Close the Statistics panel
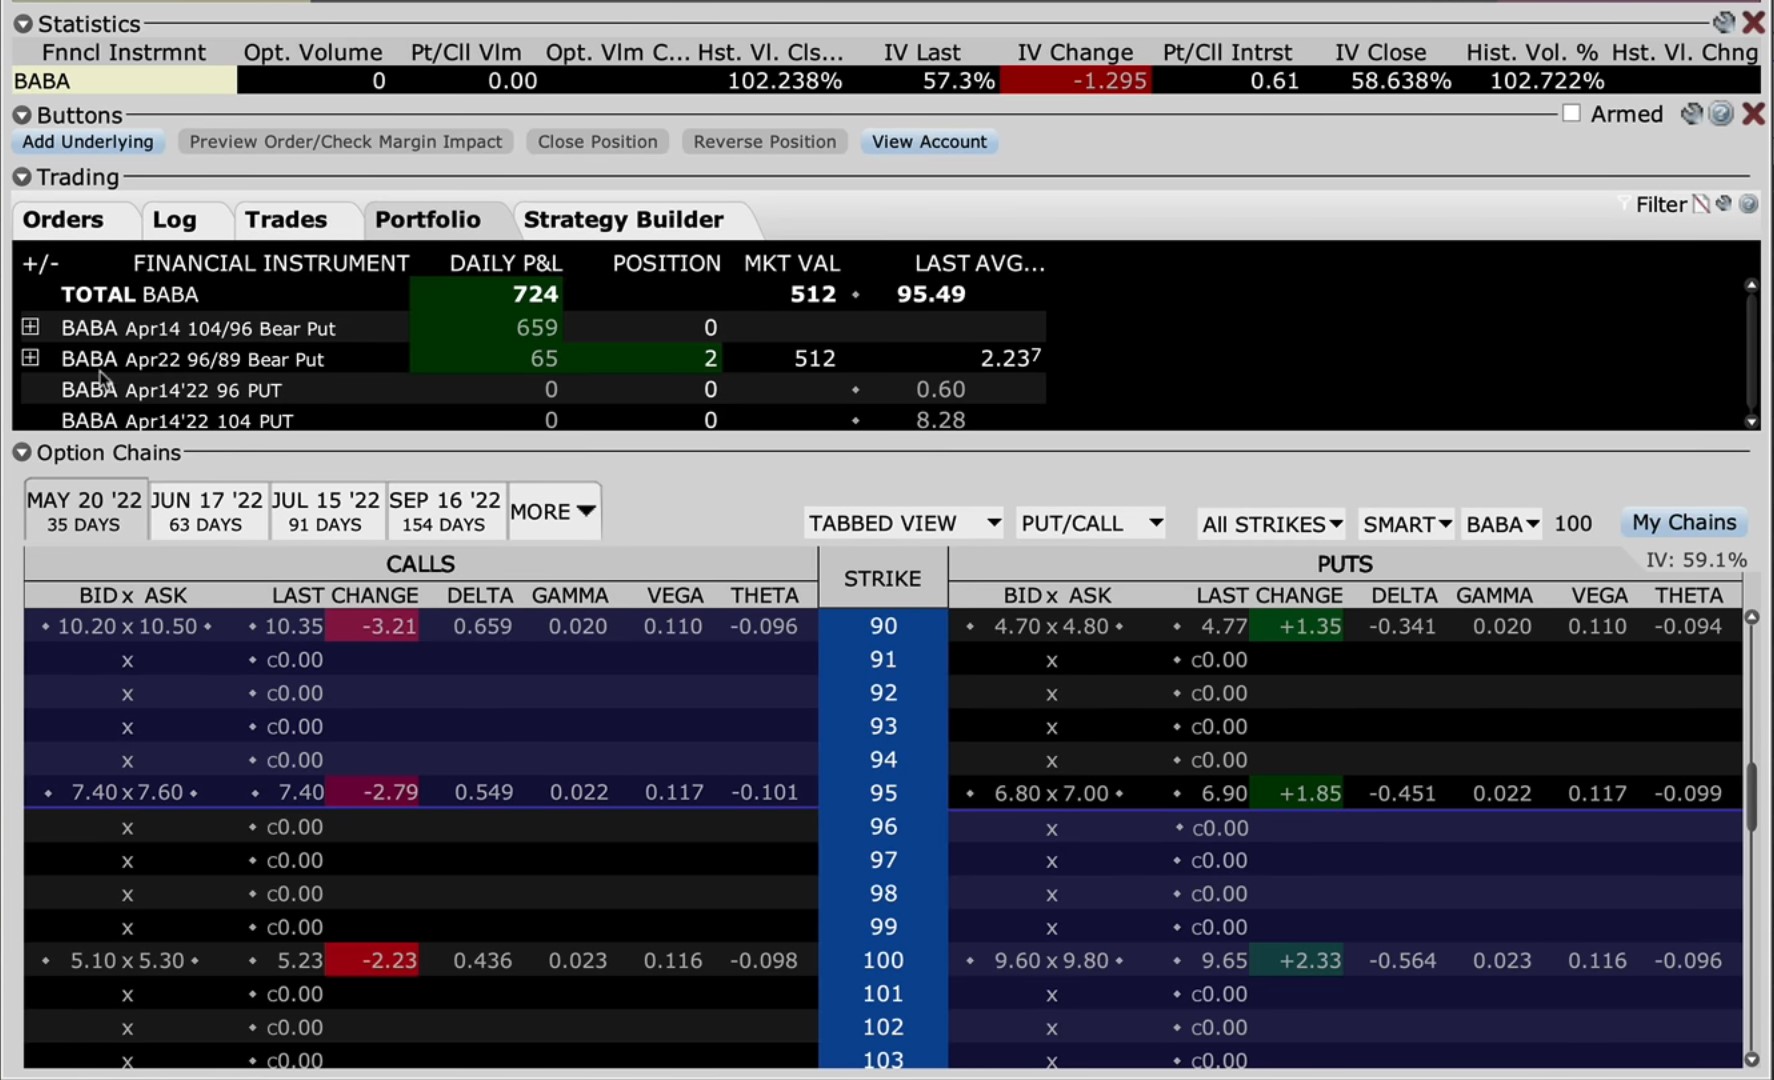The image size is (1774, 1080). (x=1753, y=22)
